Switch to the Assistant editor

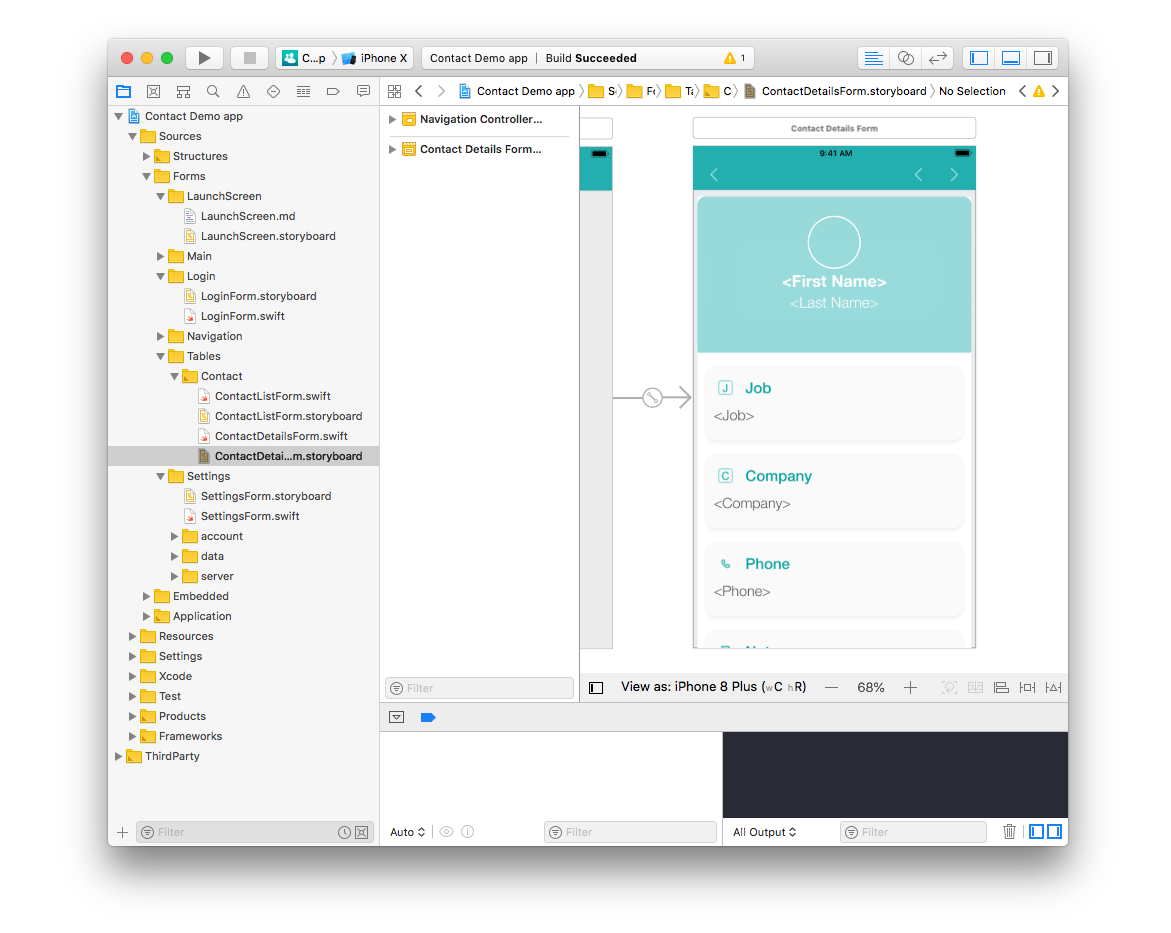pyautogui.click(x=905, y=58)
